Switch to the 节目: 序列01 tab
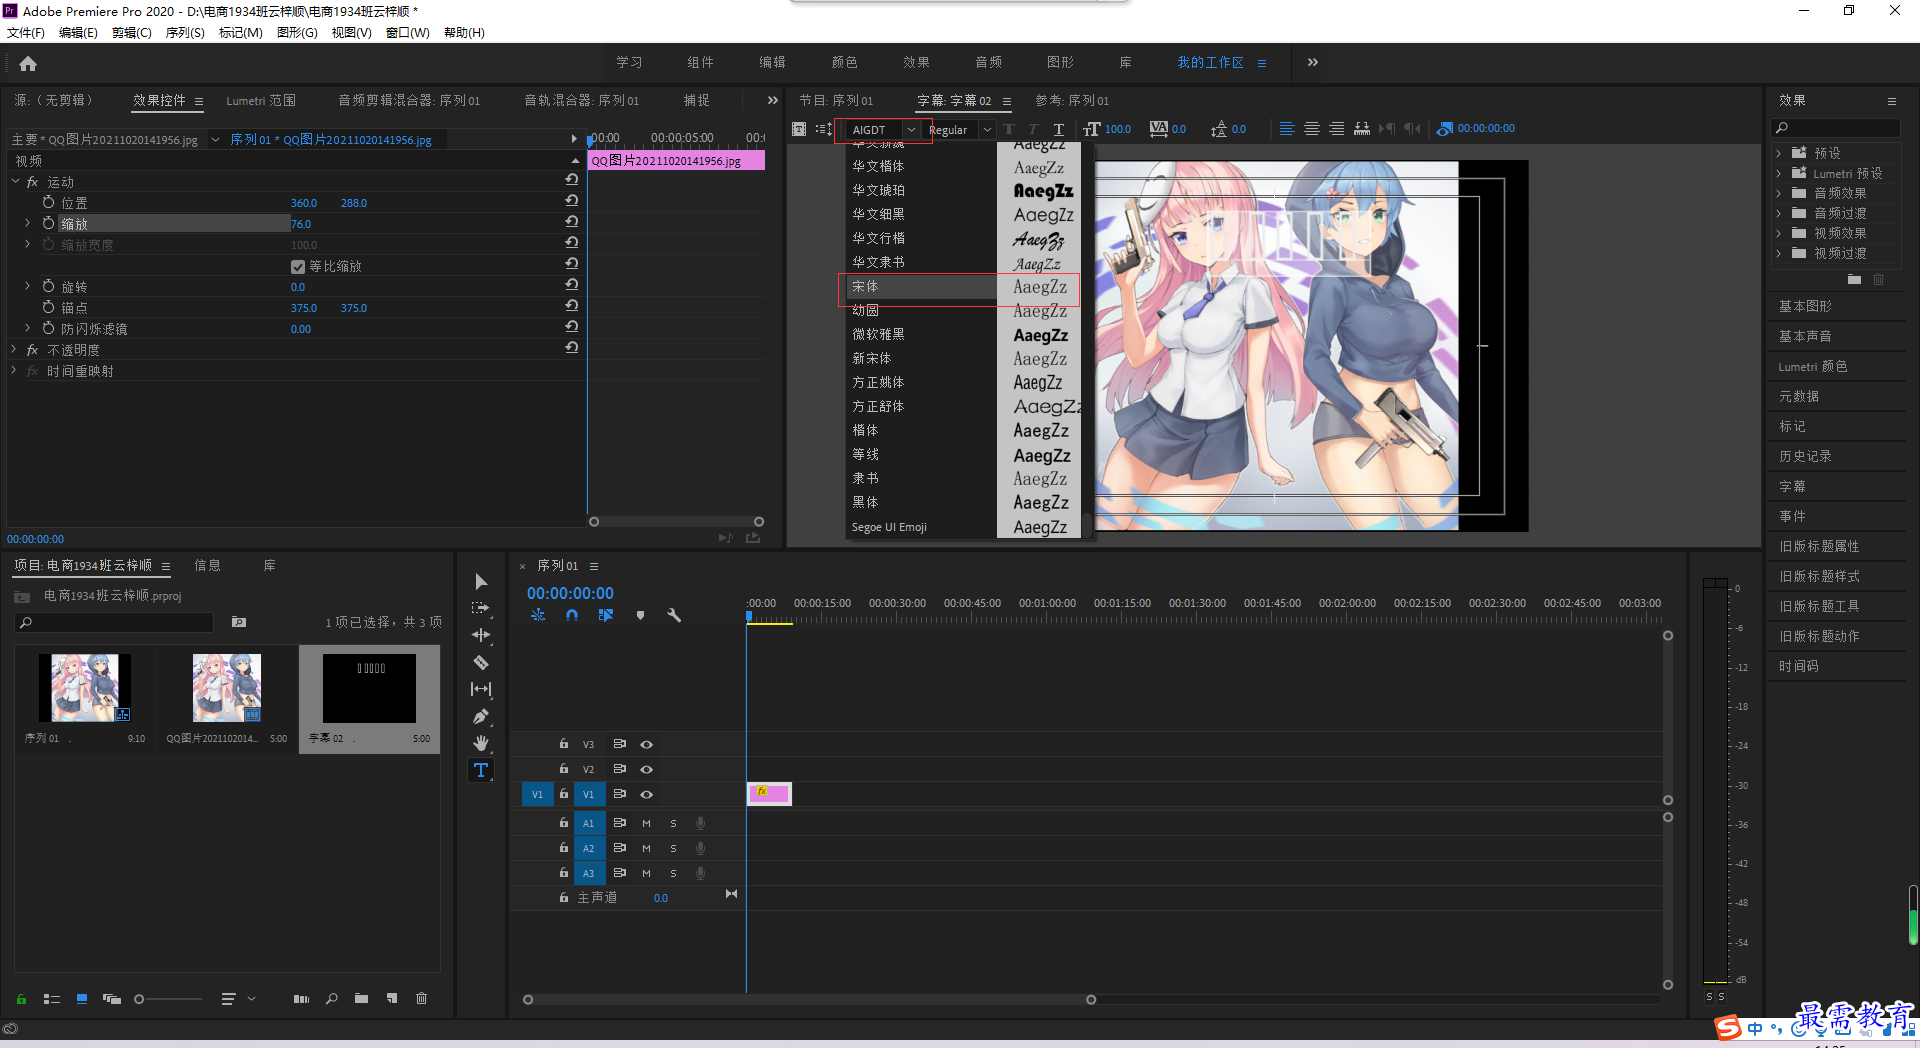 [836, 101]
